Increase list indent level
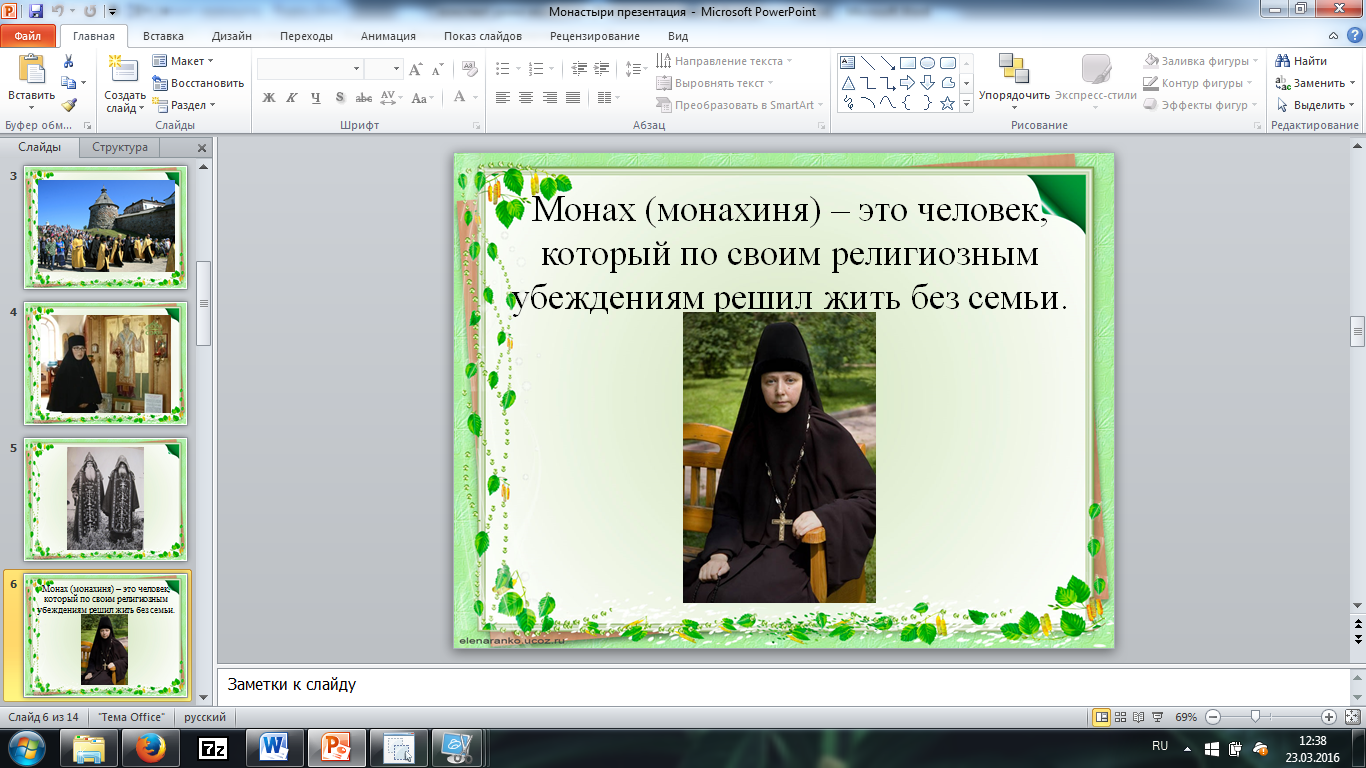Viewport: 1366px width, 768px height. [x=601, y=69]
